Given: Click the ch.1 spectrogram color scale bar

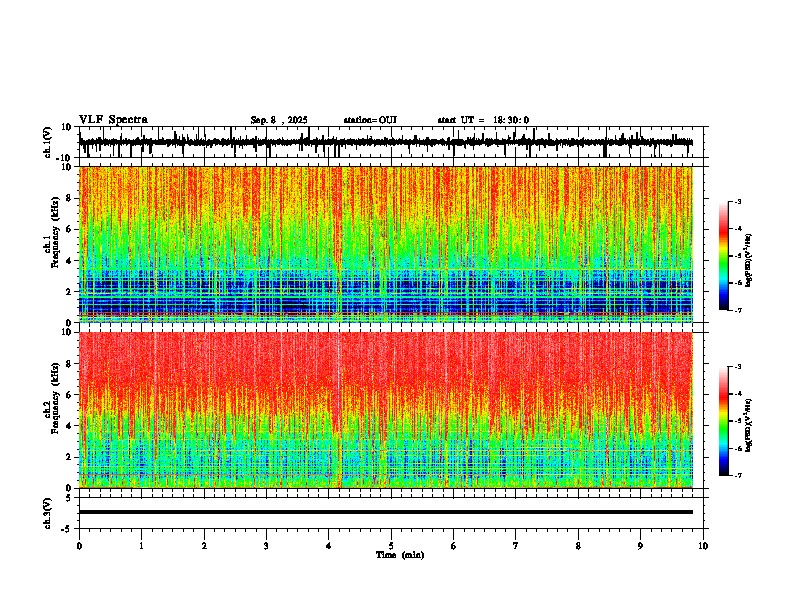Looking at the screenshot, I should click(x=724, y=256).
